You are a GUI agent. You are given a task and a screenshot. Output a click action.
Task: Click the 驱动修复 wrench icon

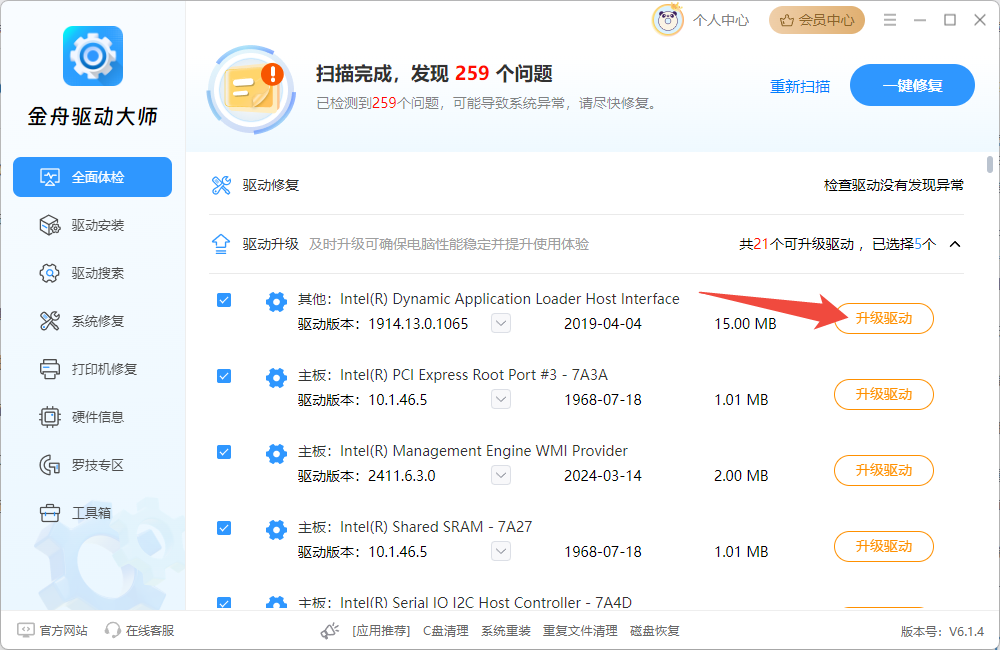coord(221,185)
